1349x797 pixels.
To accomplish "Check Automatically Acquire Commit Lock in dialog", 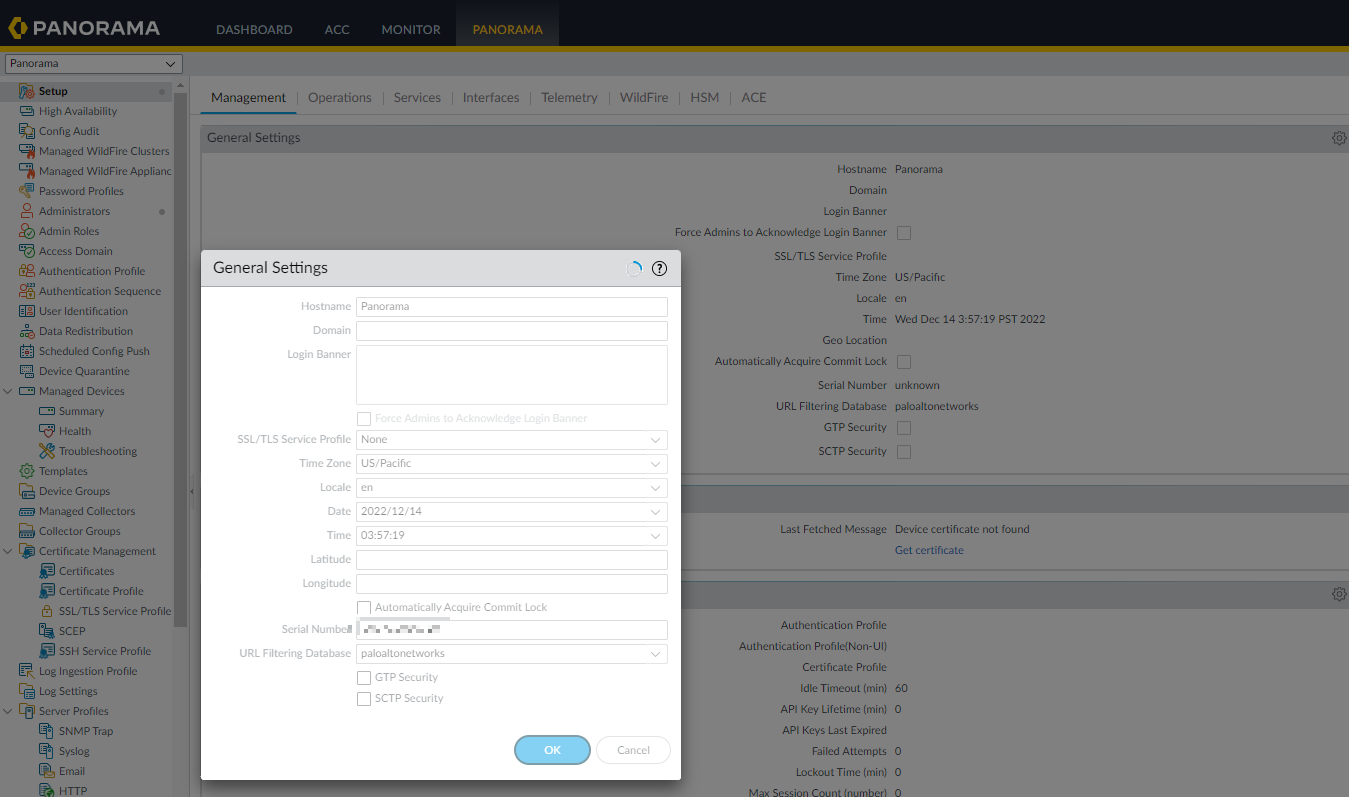I will point(364,607).
